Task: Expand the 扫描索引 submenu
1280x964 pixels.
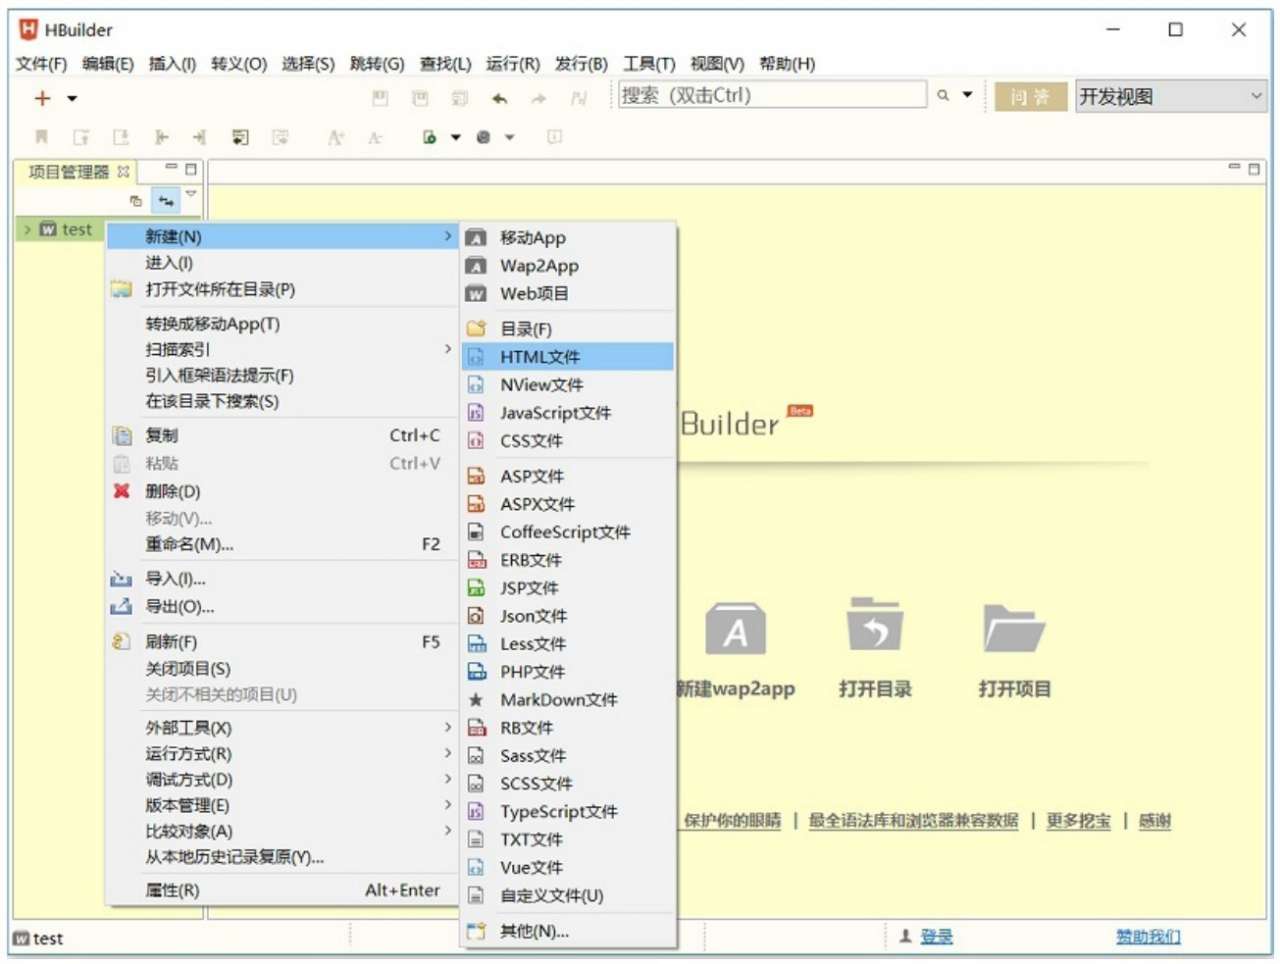Action: point(447,349)
